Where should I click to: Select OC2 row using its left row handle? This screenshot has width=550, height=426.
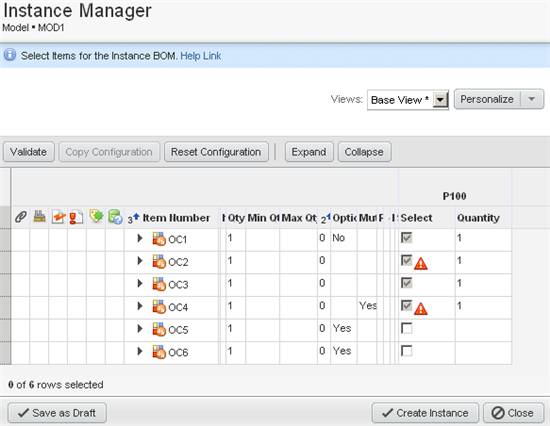click(5, 262)
